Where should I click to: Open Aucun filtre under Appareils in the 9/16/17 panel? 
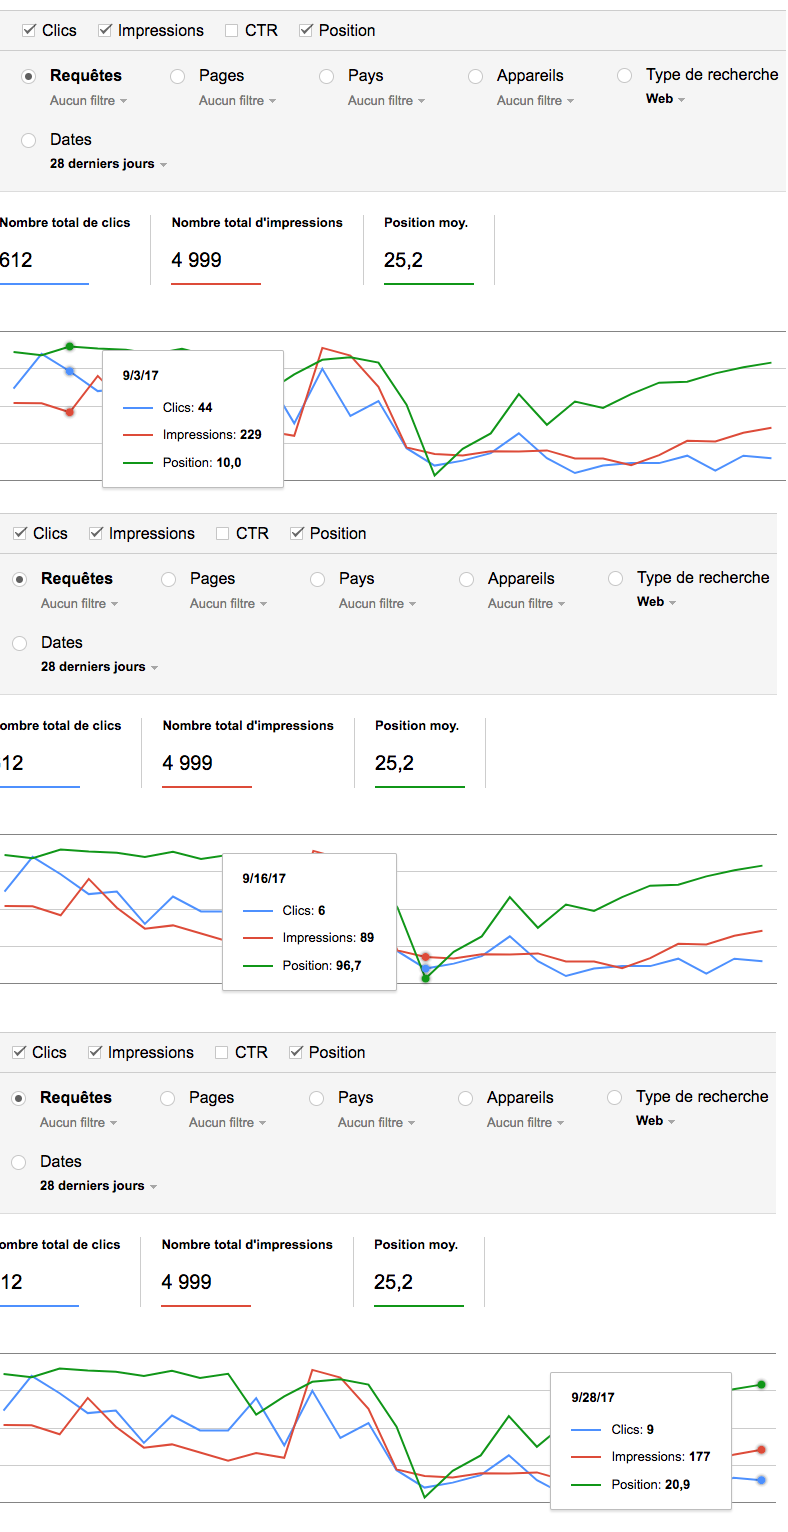click(527, 604)
